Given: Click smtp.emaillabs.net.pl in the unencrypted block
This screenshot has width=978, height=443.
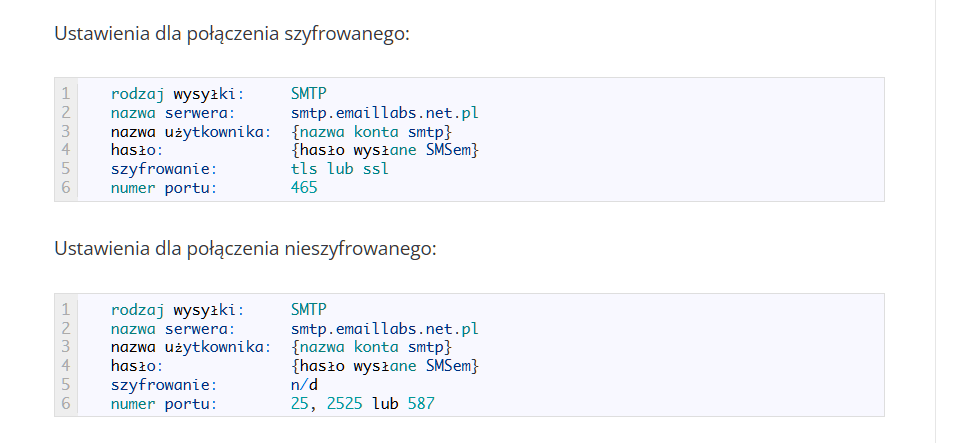Looking at the screenshot, I should [x=385, y=328].
